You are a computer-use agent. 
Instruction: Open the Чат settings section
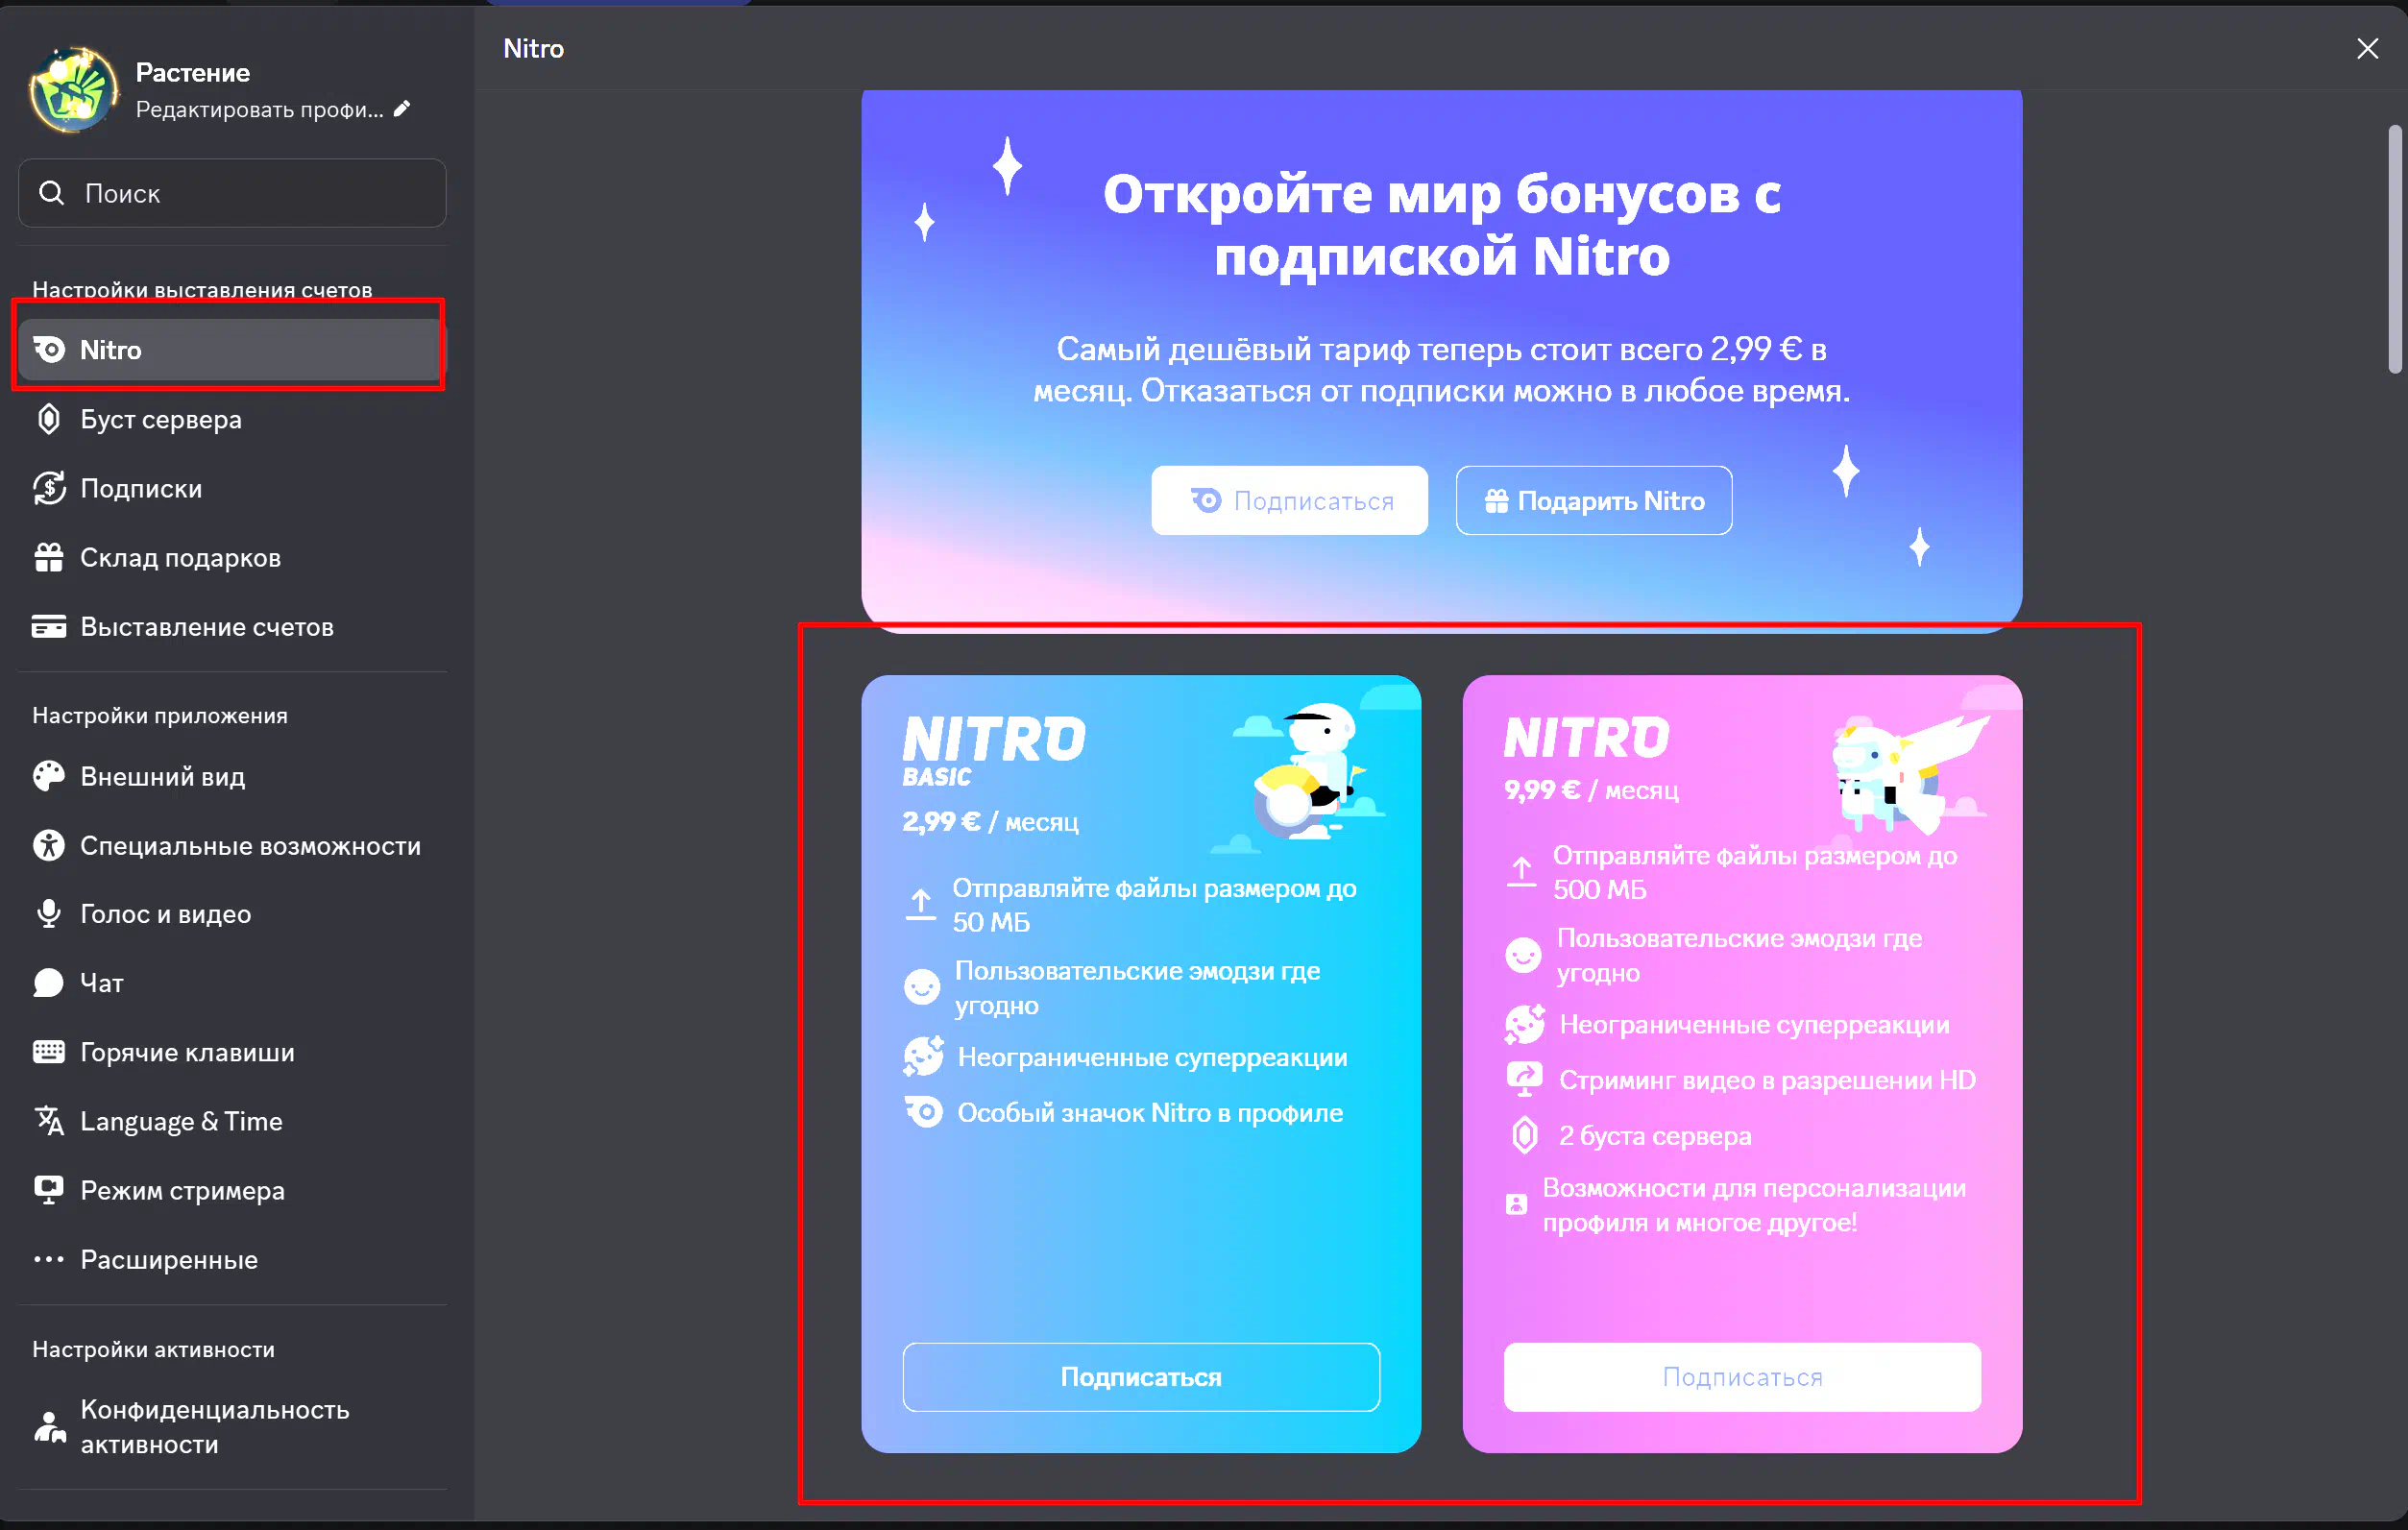coord(102,983)
